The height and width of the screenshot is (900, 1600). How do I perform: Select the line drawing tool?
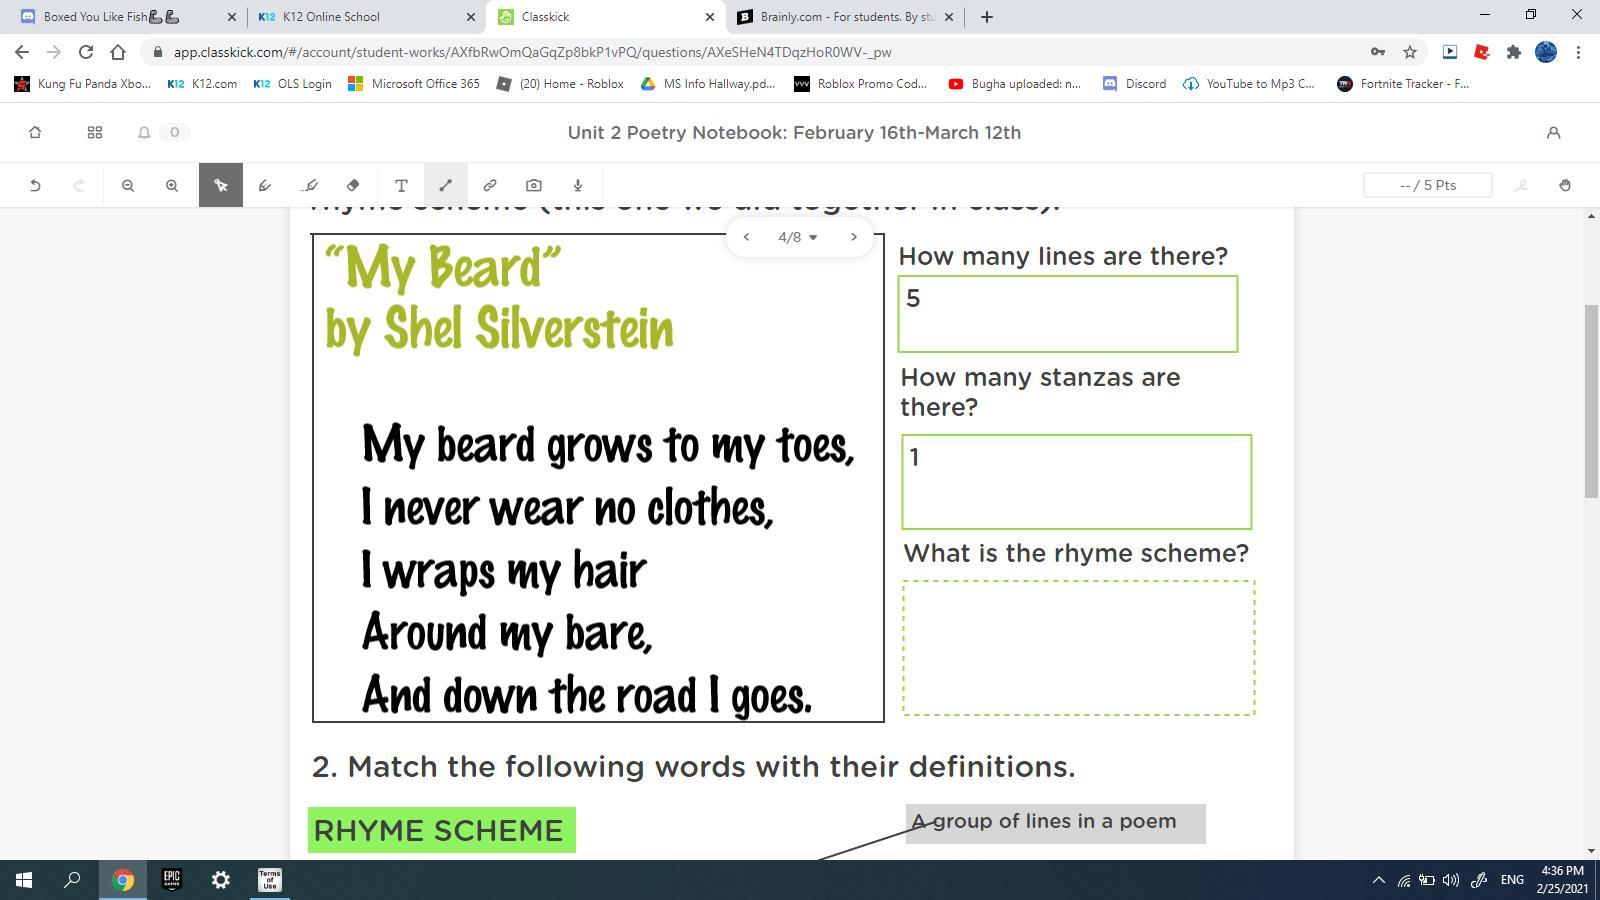pyautogui.click(x=446, y=185)
